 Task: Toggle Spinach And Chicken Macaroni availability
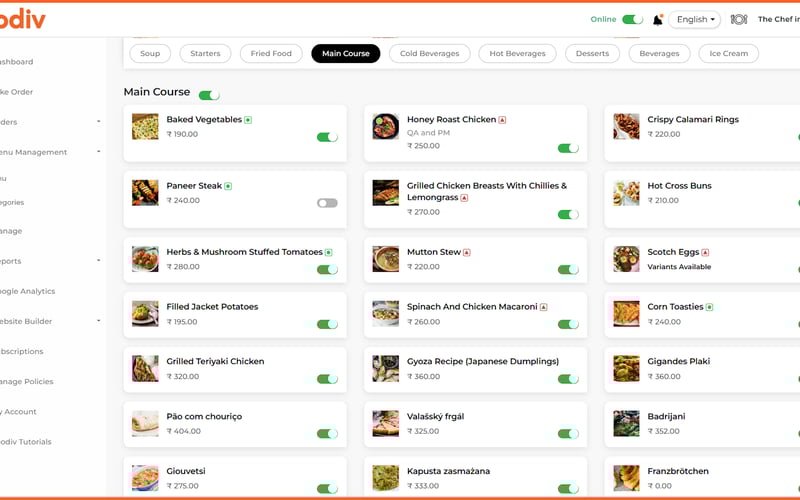click(x=568, y=324)
